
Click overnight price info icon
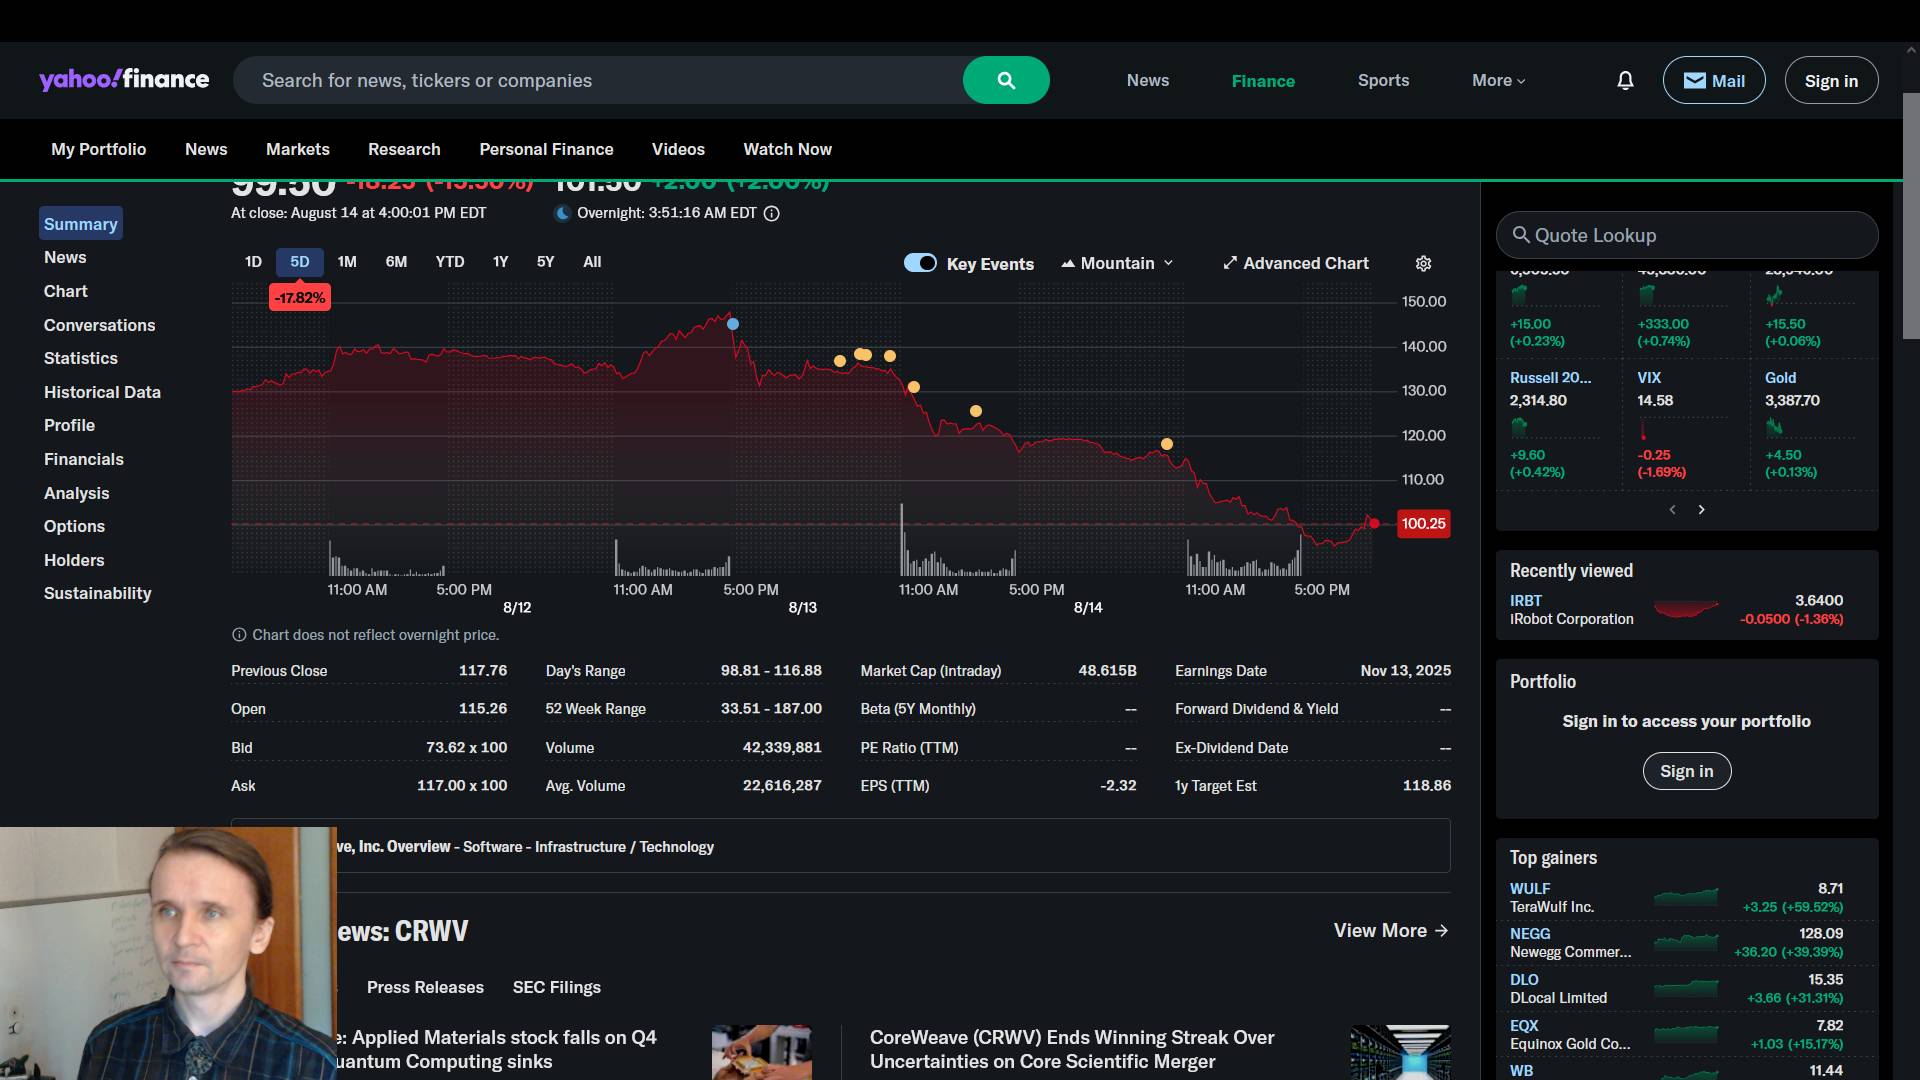pos(771,213)
